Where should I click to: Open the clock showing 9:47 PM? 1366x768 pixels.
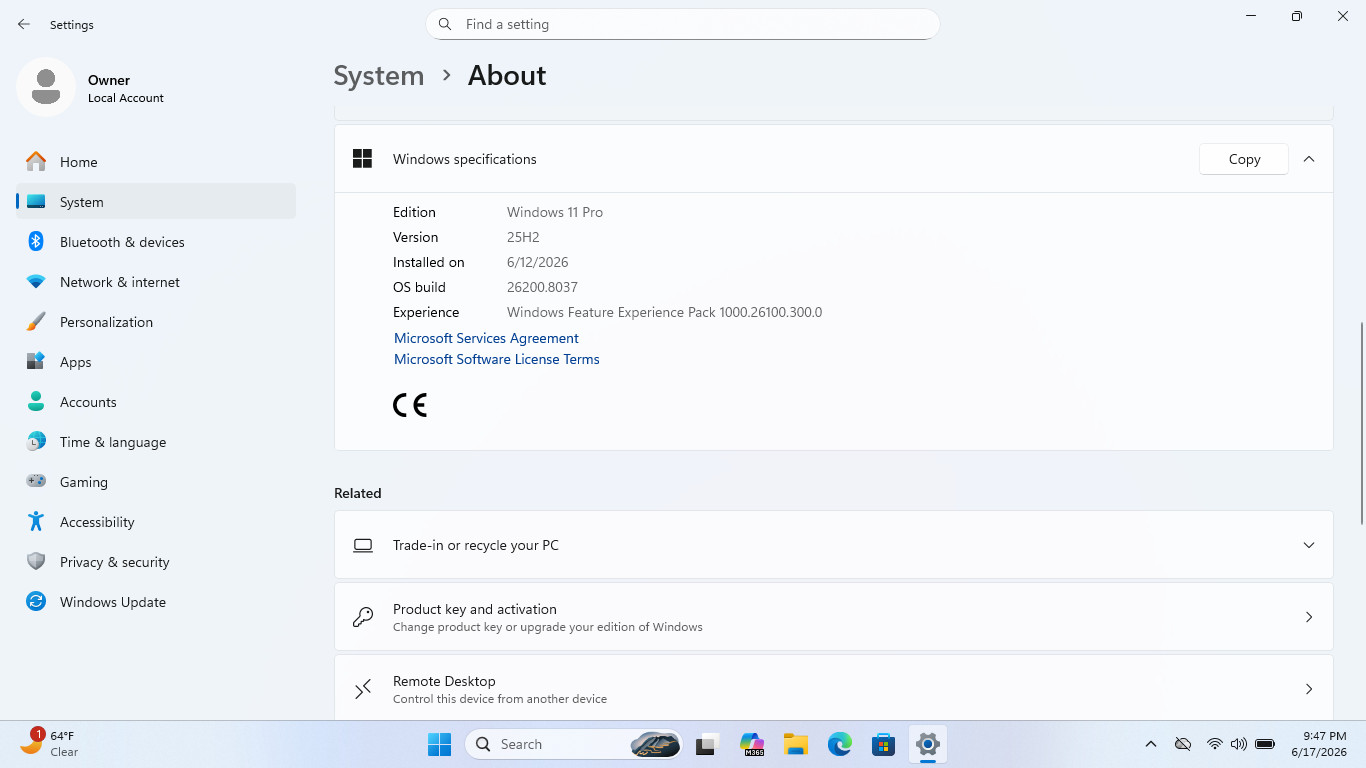(1318, 744)
